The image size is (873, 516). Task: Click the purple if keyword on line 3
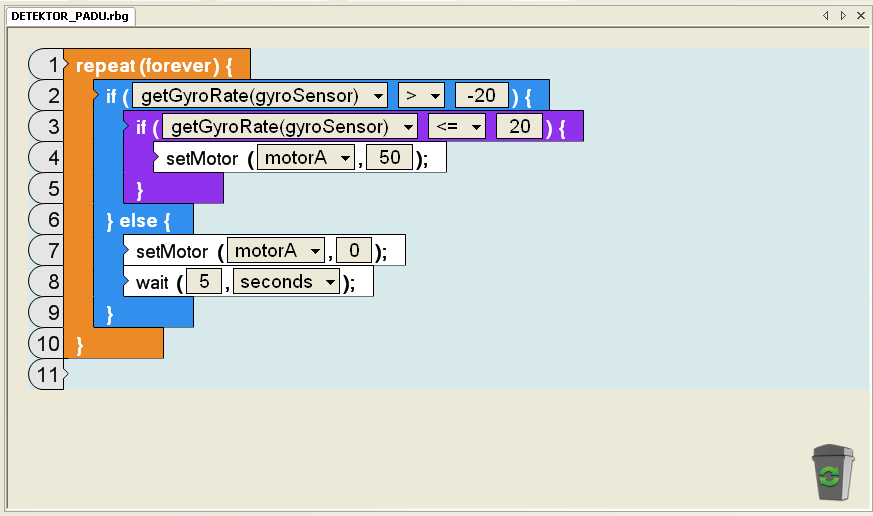(141, 127)
